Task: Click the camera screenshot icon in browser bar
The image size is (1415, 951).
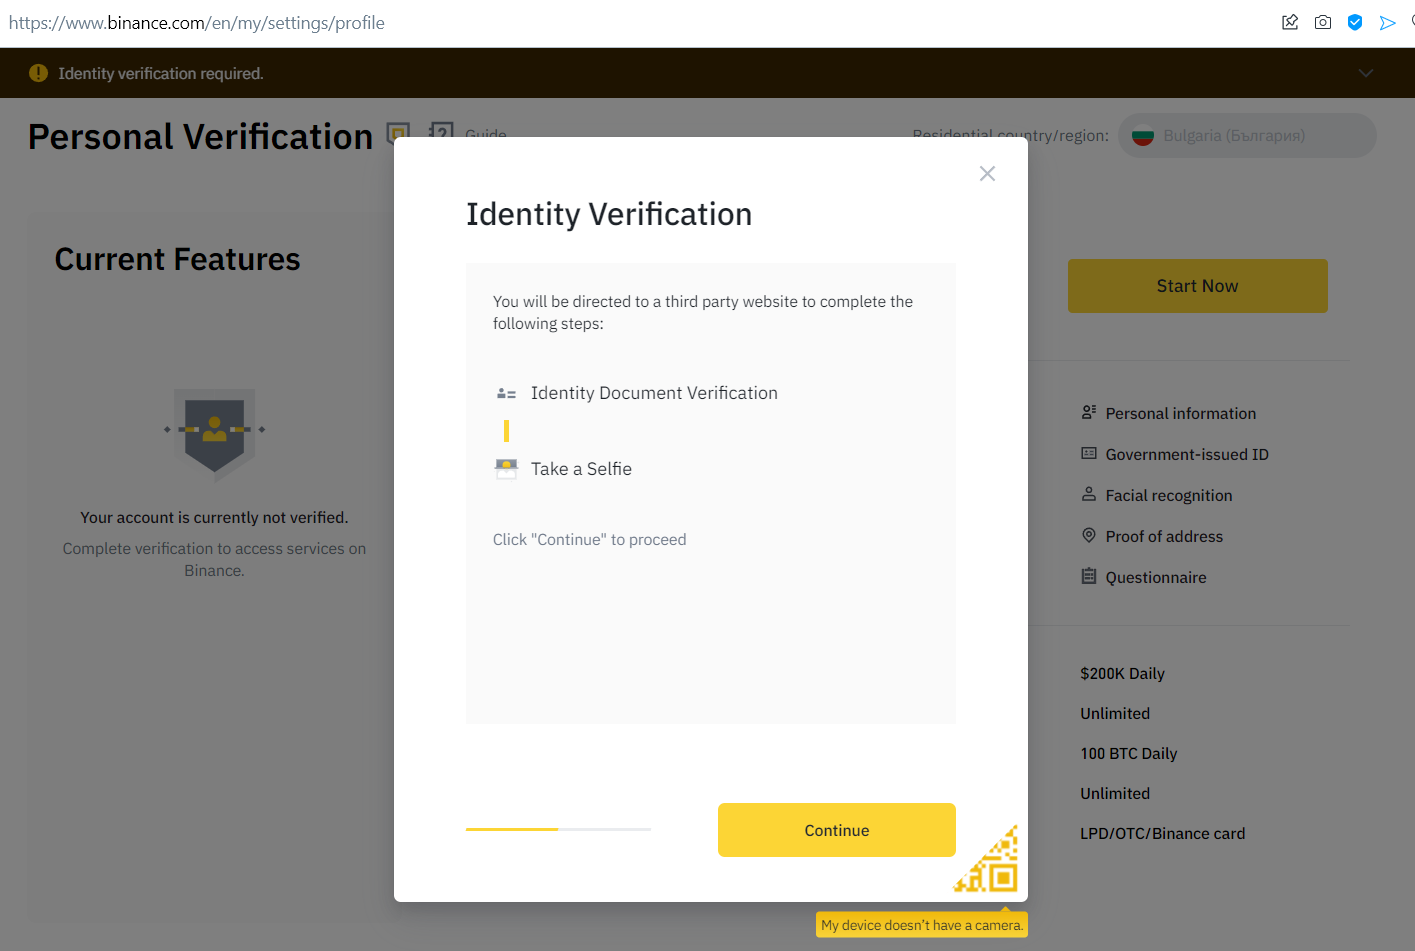Action: click(x=1323, y=22)
